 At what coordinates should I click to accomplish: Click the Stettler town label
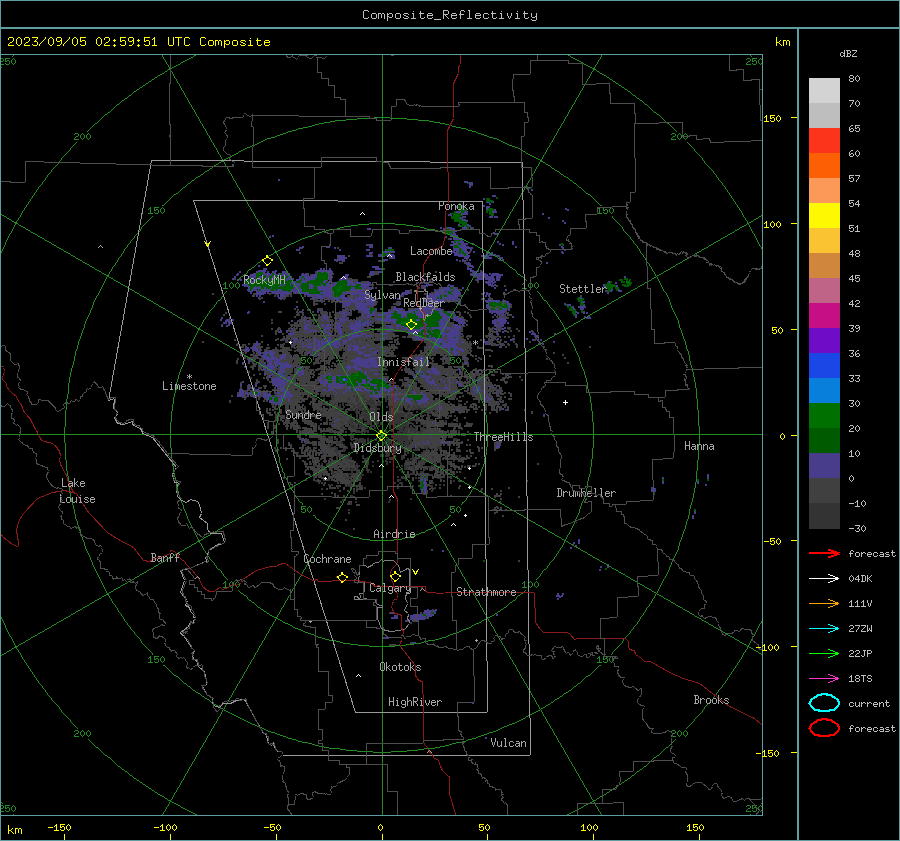pyautogui.click(x=583, y=289)
